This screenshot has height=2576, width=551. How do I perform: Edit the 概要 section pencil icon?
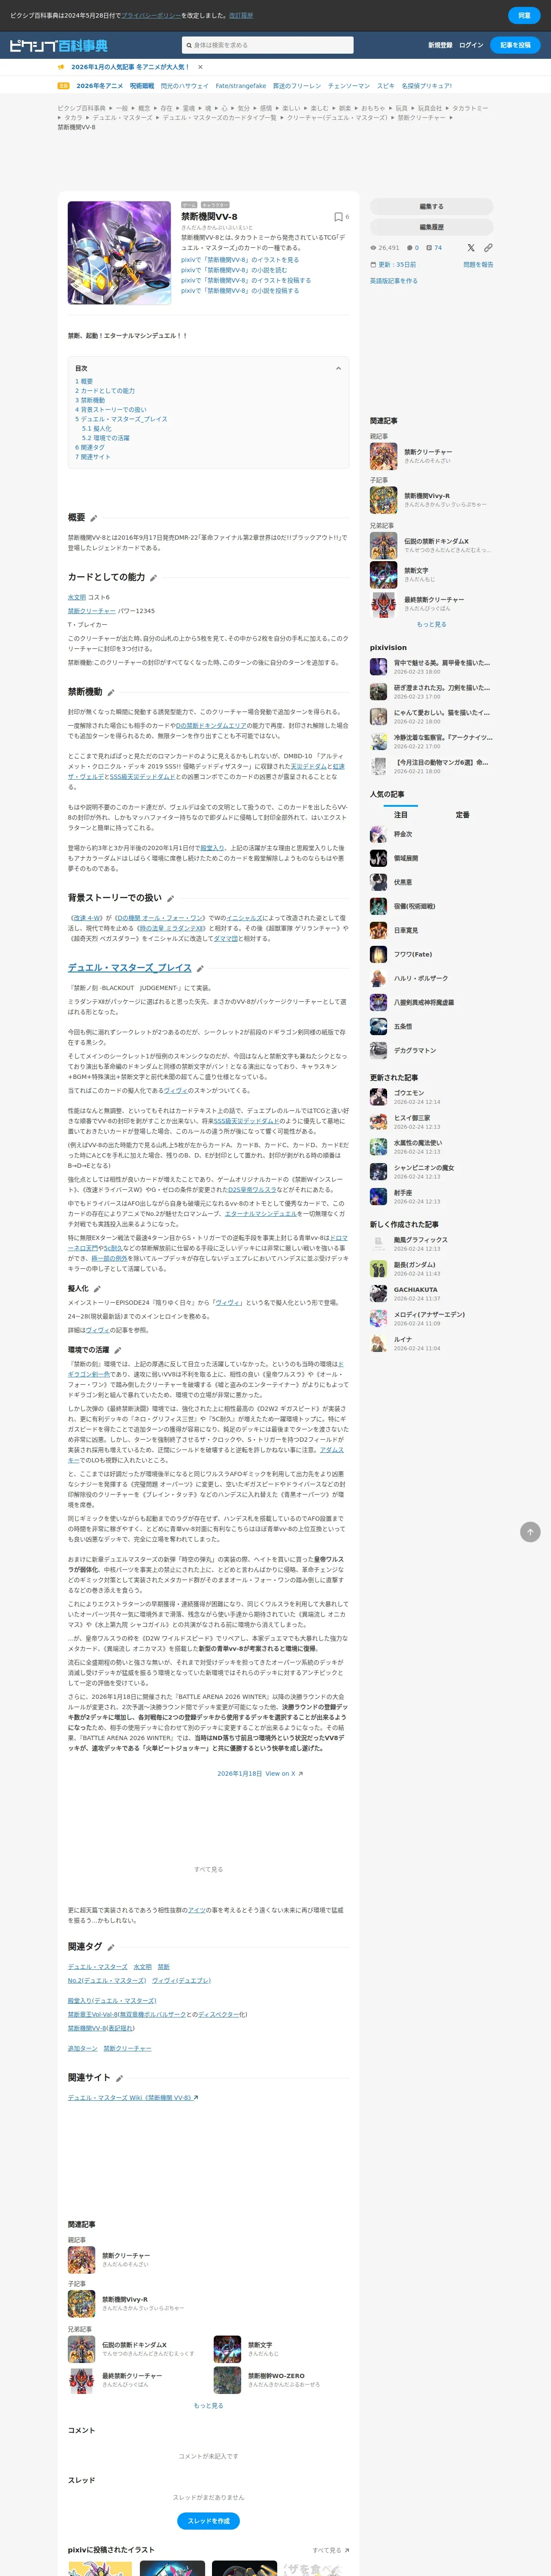[94, 518]
